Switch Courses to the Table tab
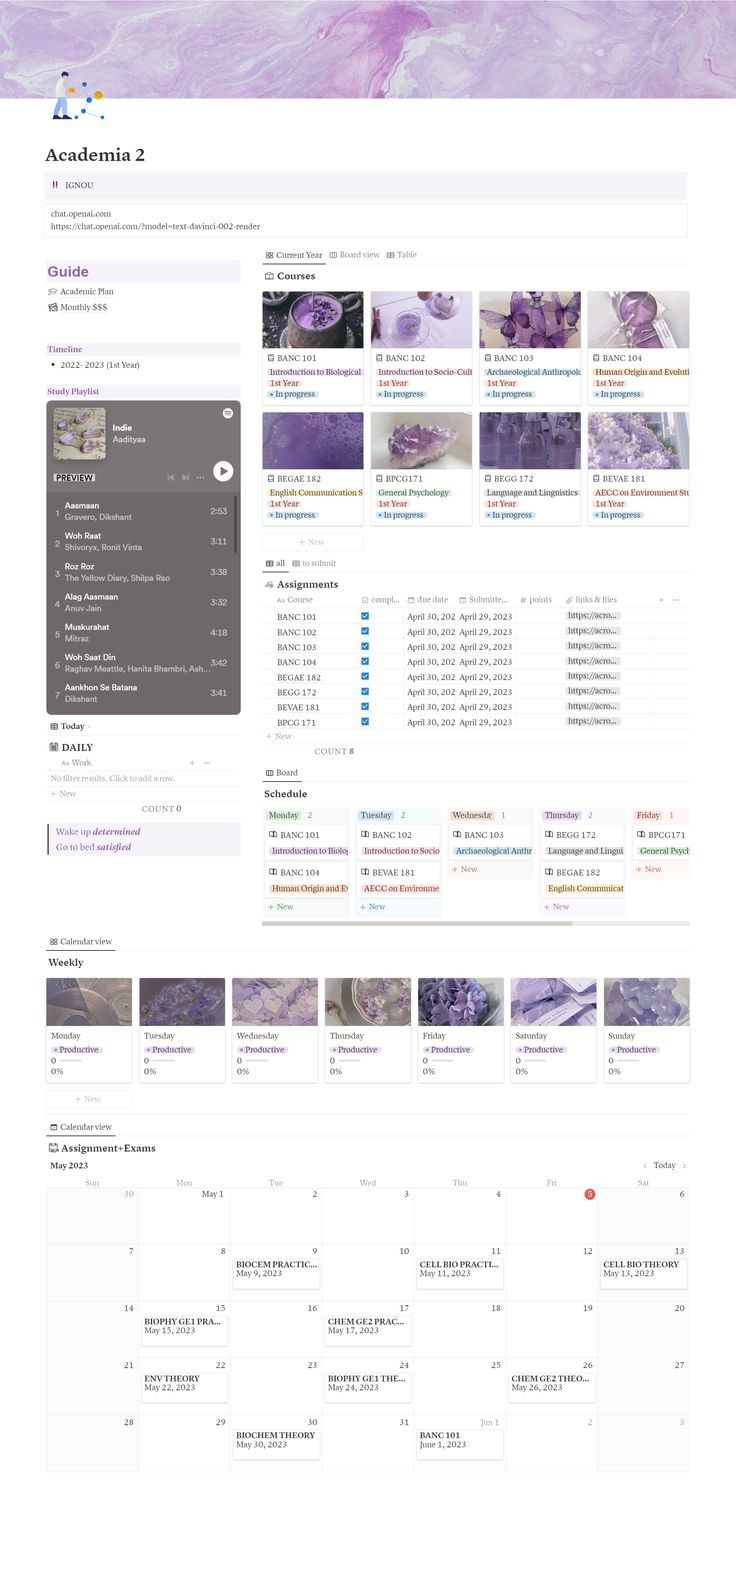 point(402,255)
